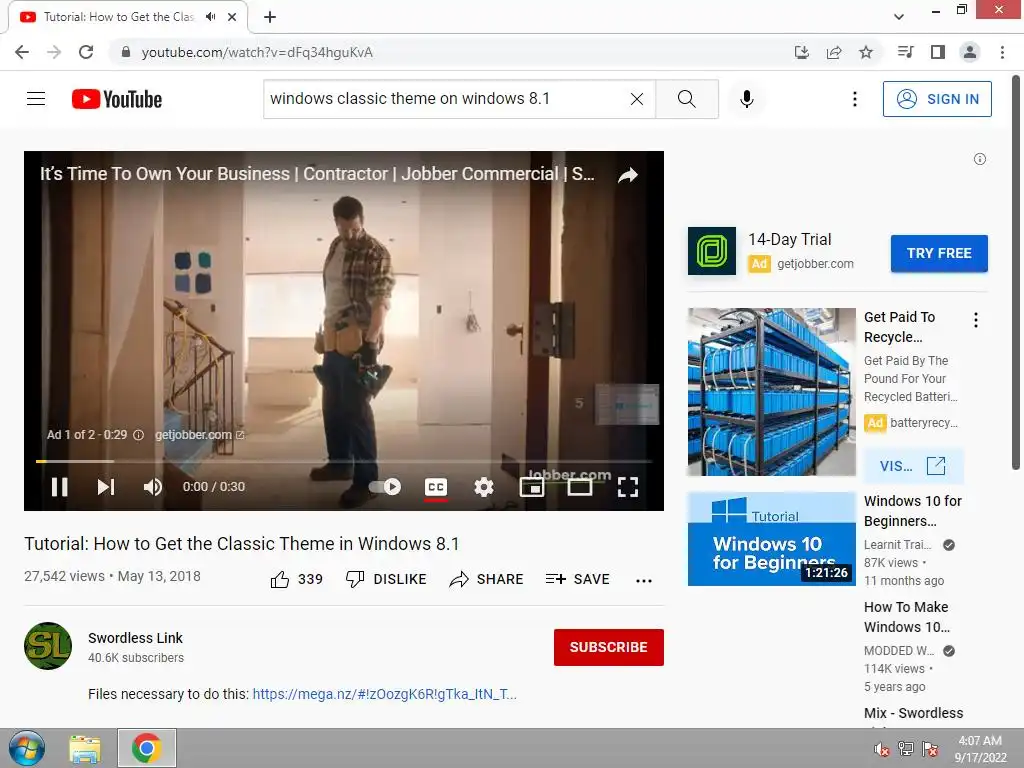Open Chrome profile avatar

[970, 52]
